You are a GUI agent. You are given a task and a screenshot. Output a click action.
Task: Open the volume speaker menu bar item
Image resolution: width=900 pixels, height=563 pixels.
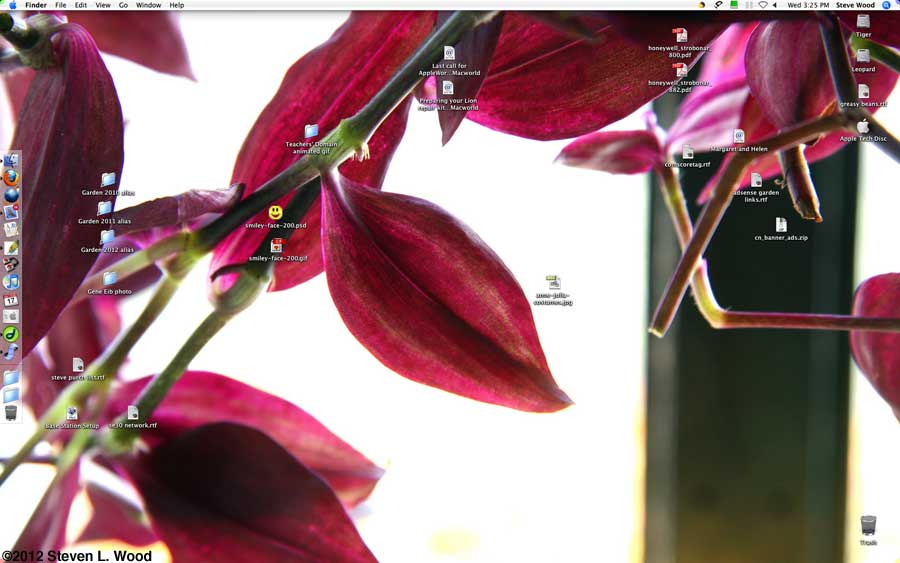pos(775,5)
